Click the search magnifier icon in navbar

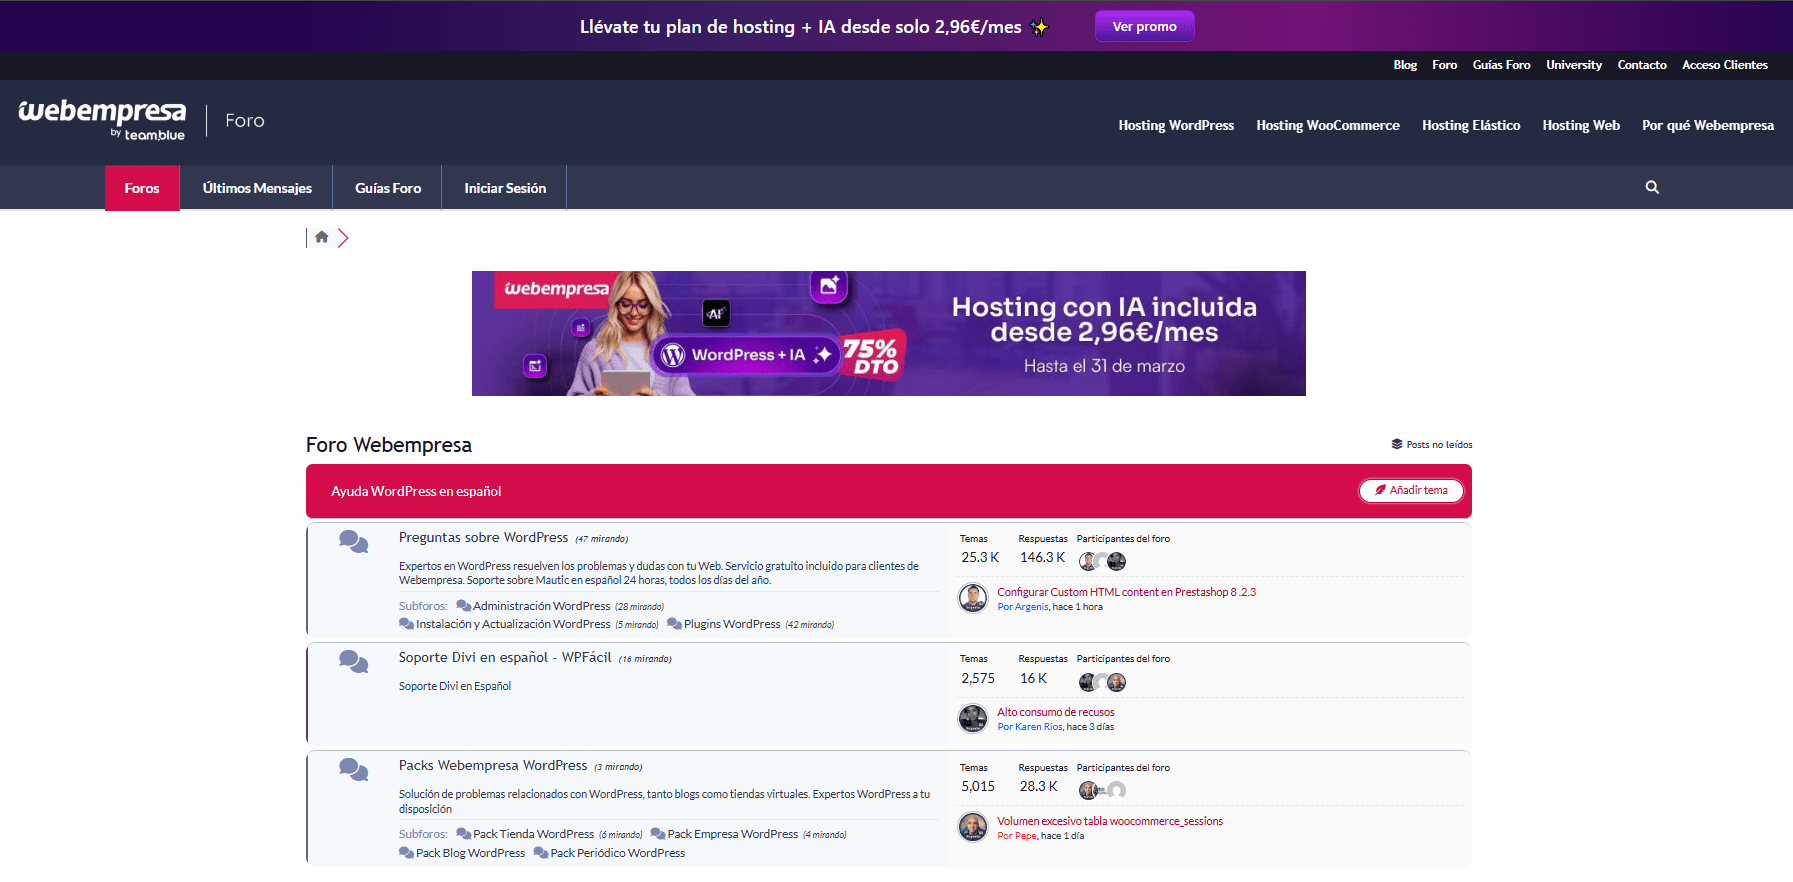(1652, 187)
